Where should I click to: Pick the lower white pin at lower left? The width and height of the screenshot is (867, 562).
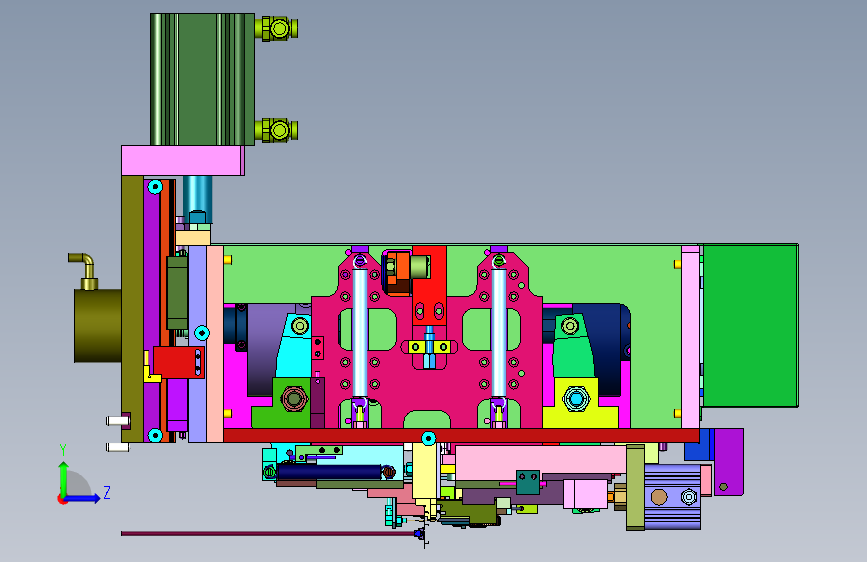pyautogui.click(x=117, y=447)
